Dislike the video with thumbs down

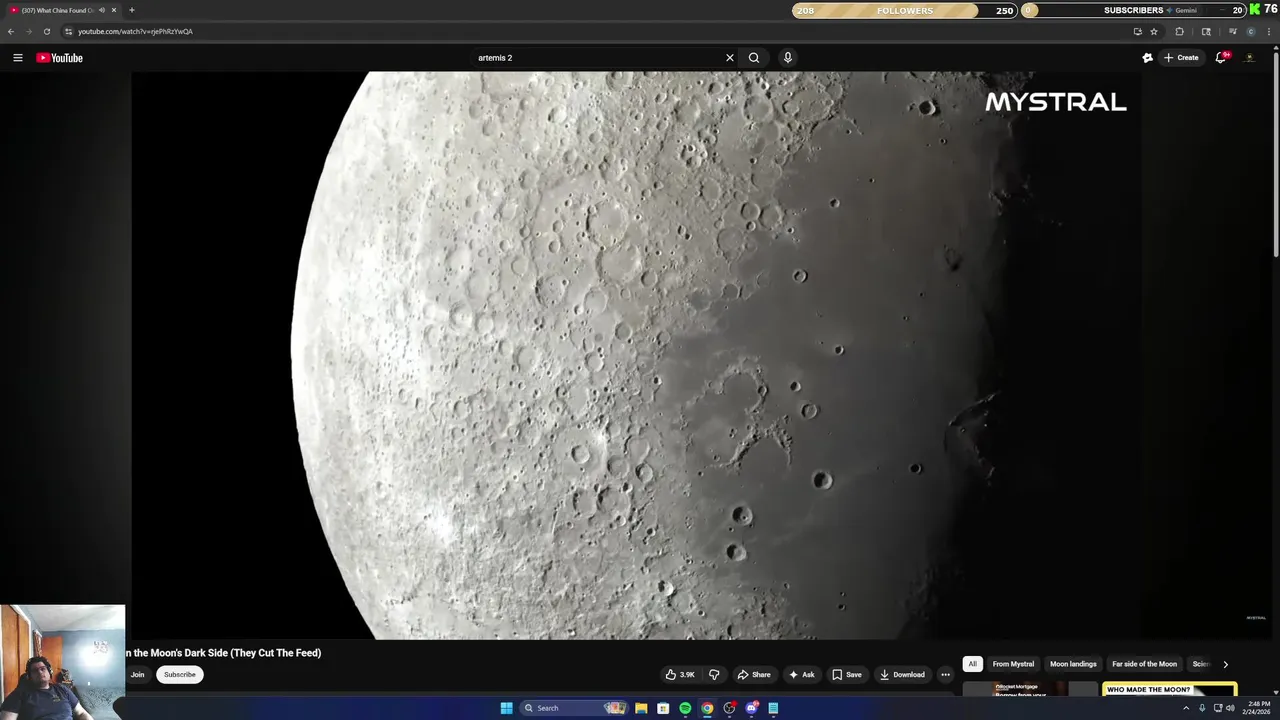(714, 675)
